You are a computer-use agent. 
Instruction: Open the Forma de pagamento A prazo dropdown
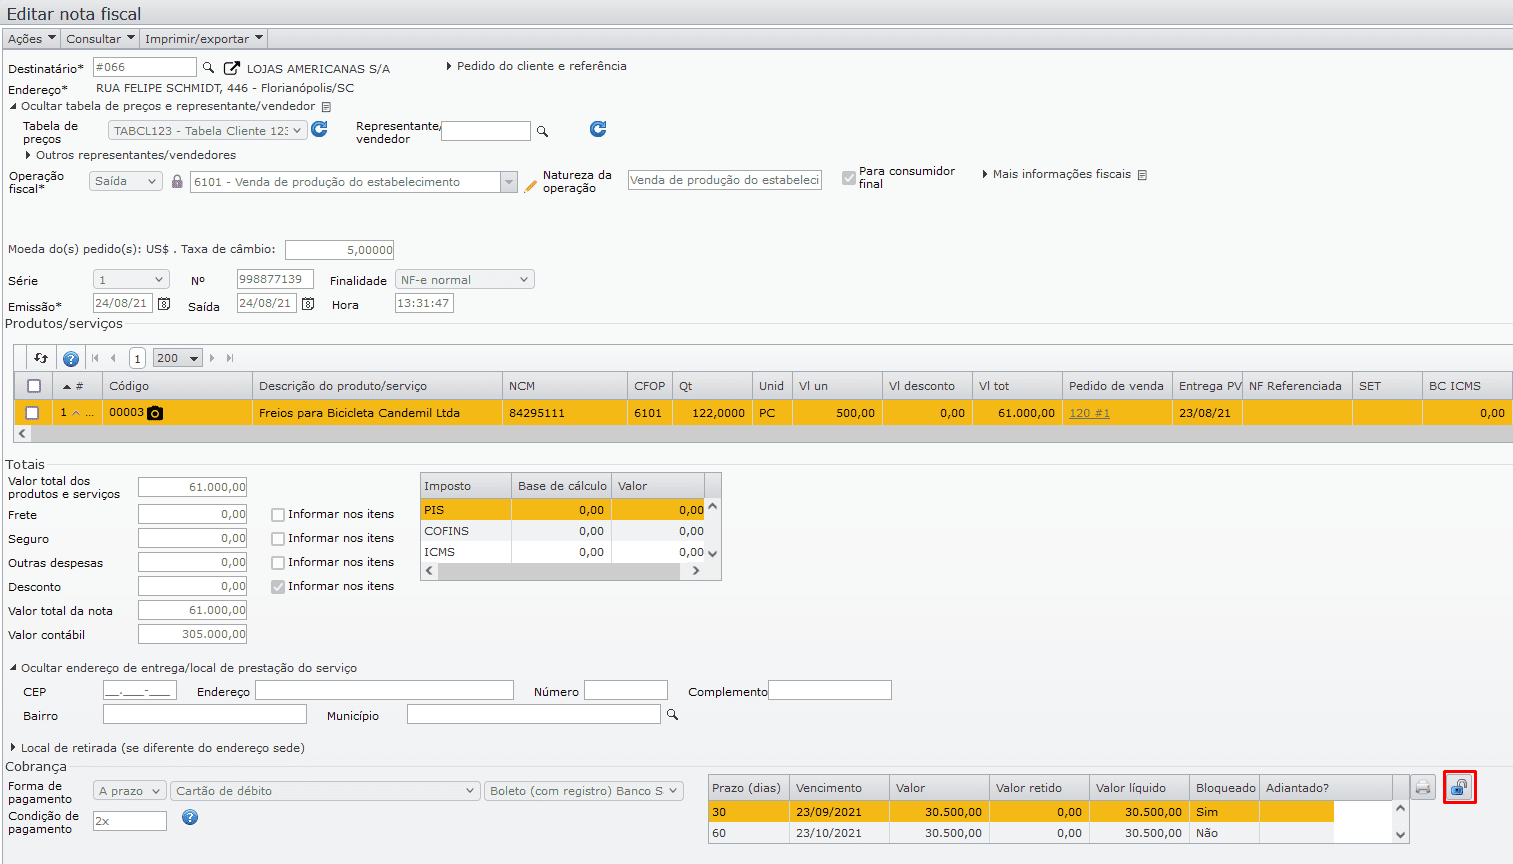point(129,791)
